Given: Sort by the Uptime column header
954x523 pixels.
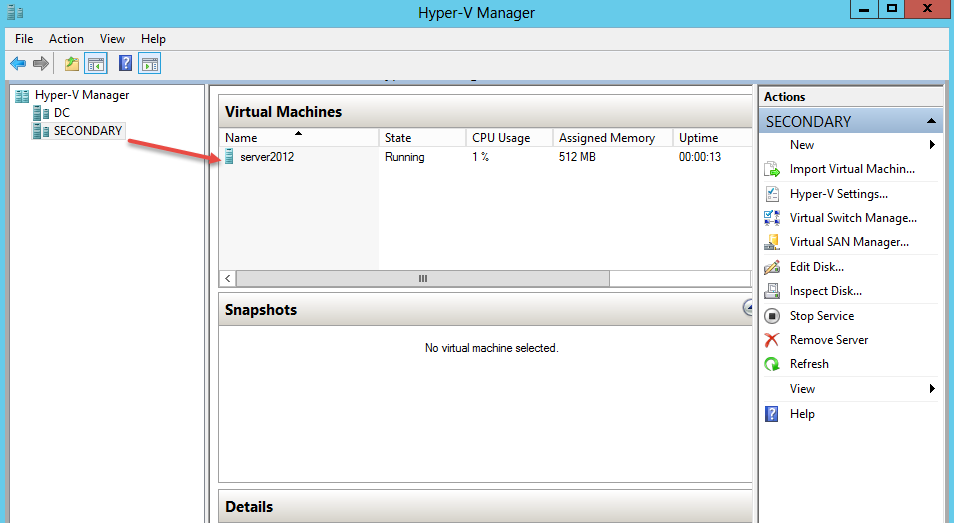Looking at the screenshot, I should coord(712,137).
